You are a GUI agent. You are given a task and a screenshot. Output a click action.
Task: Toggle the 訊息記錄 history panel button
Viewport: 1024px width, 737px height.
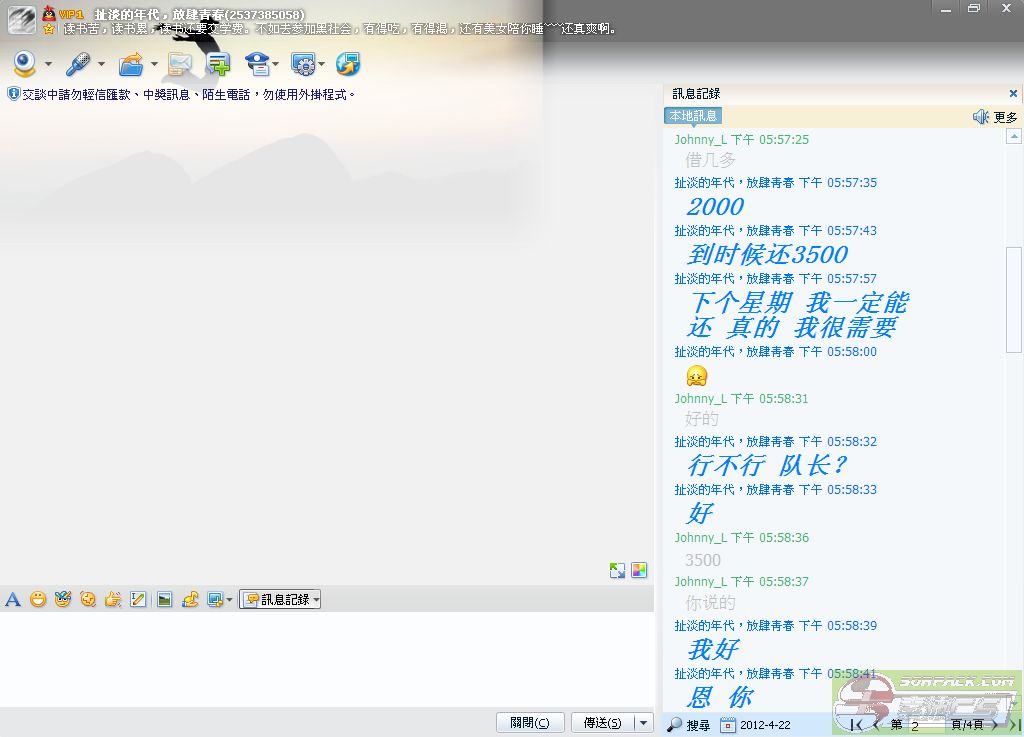(x=280, y=600)
